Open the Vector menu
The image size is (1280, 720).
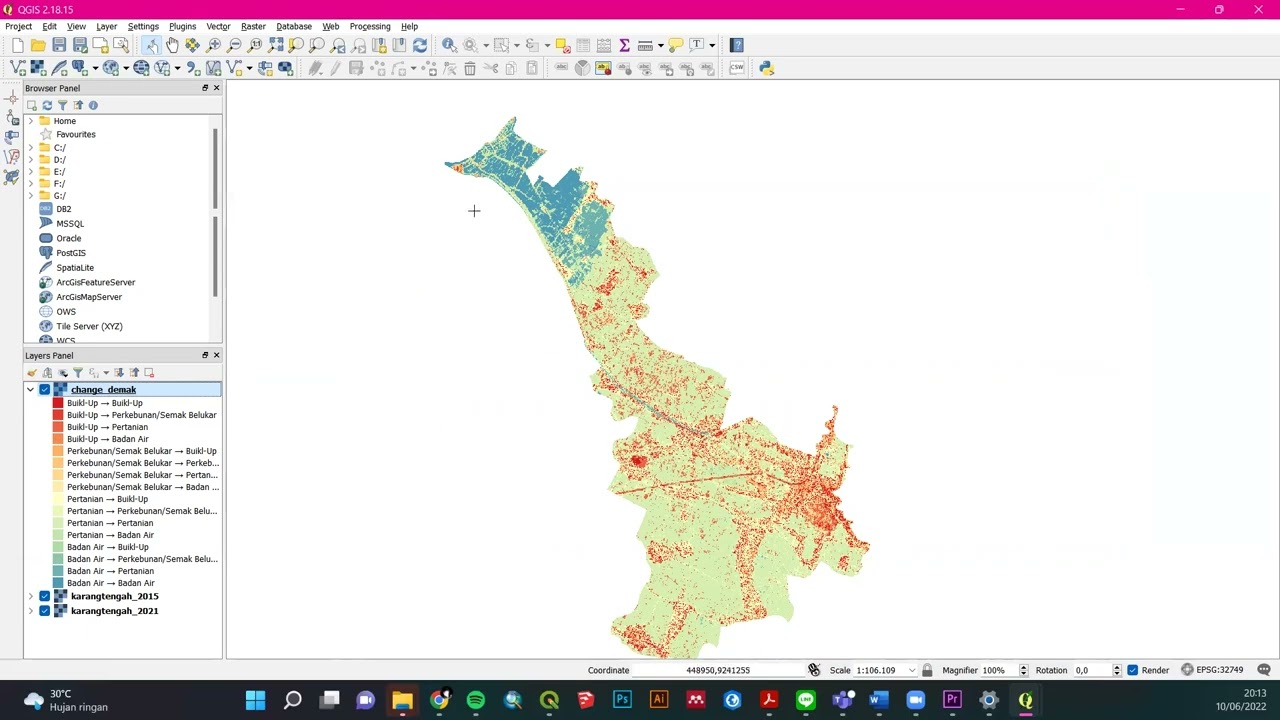click(218, 26)
